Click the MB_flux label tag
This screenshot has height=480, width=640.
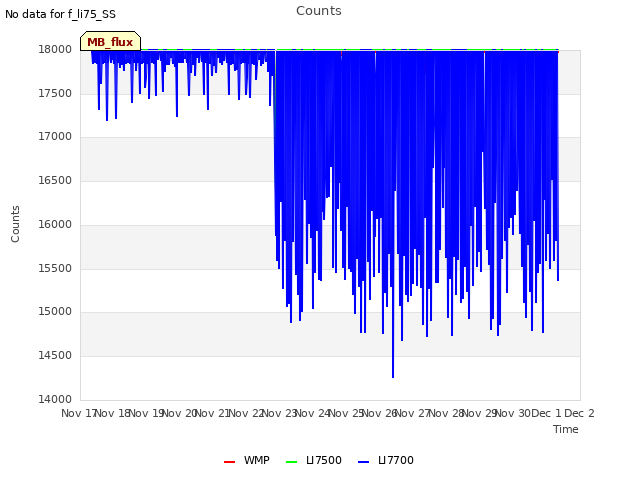[x=110, y=41]
